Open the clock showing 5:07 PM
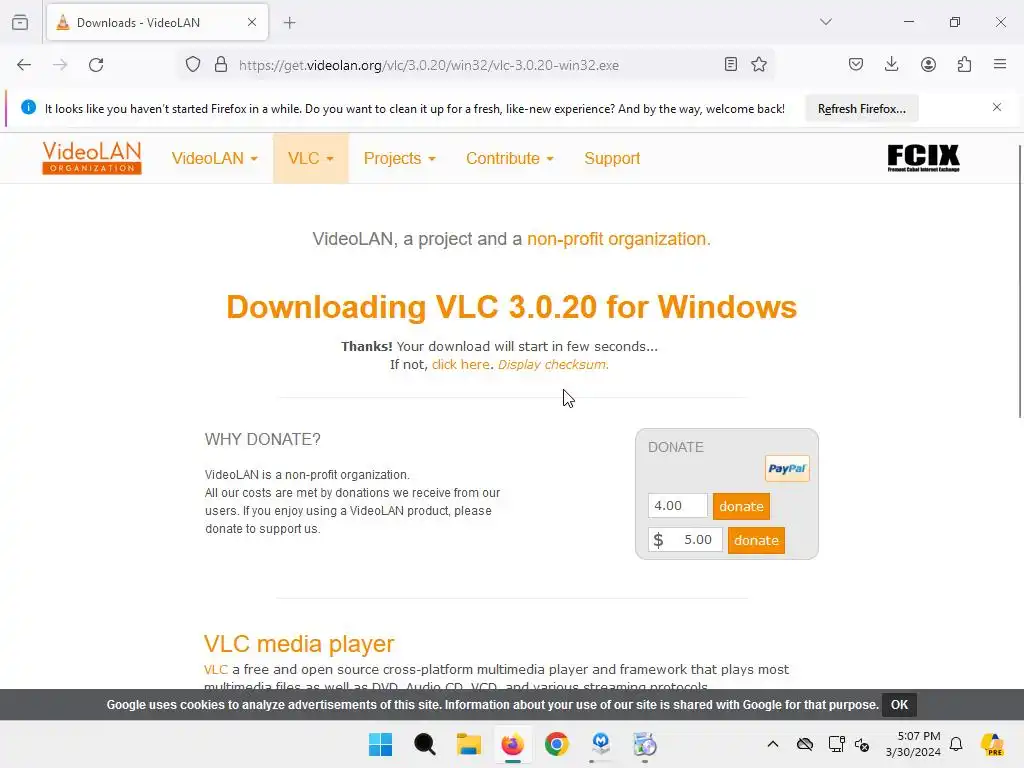Screen dimensions: 1024x768 coord(913,744)
